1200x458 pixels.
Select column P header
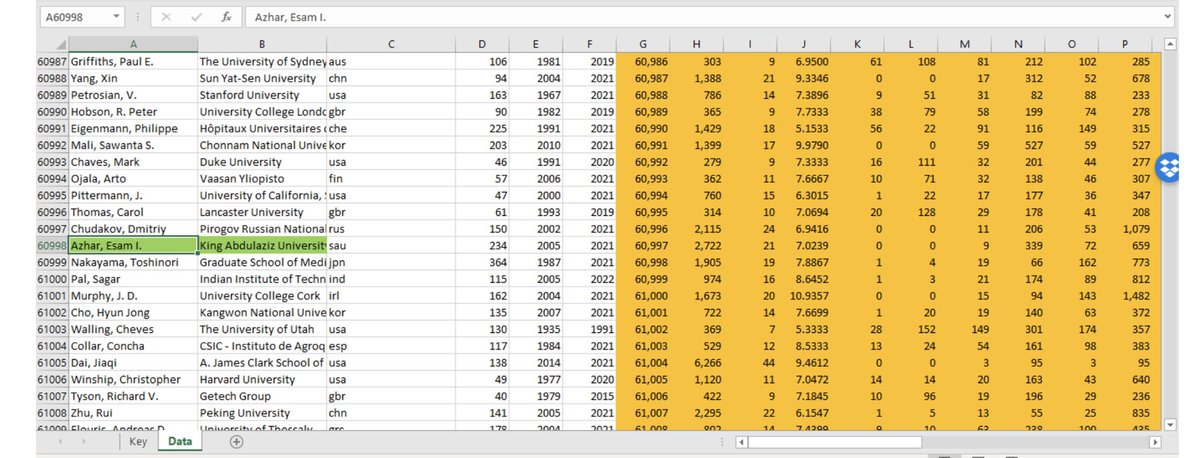click(1124, 44)
